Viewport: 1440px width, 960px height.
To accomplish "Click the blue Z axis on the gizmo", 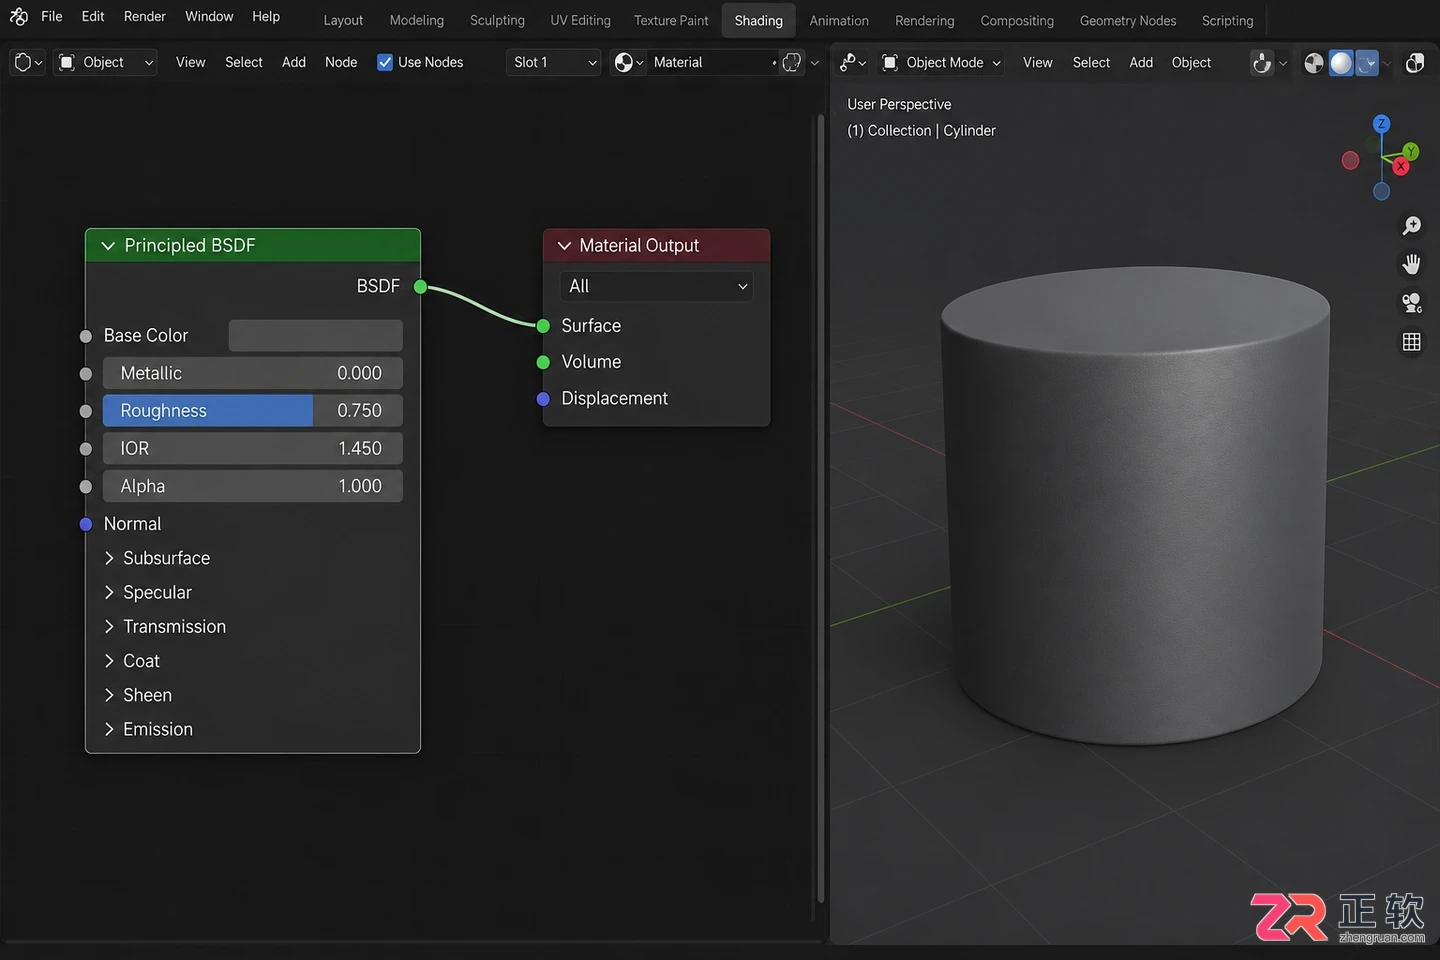I will click(1381, 124).
